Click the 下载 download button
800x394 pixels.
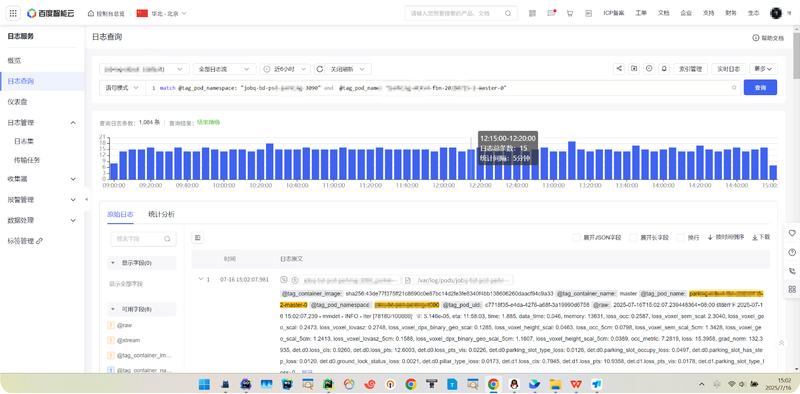(761, 237)
